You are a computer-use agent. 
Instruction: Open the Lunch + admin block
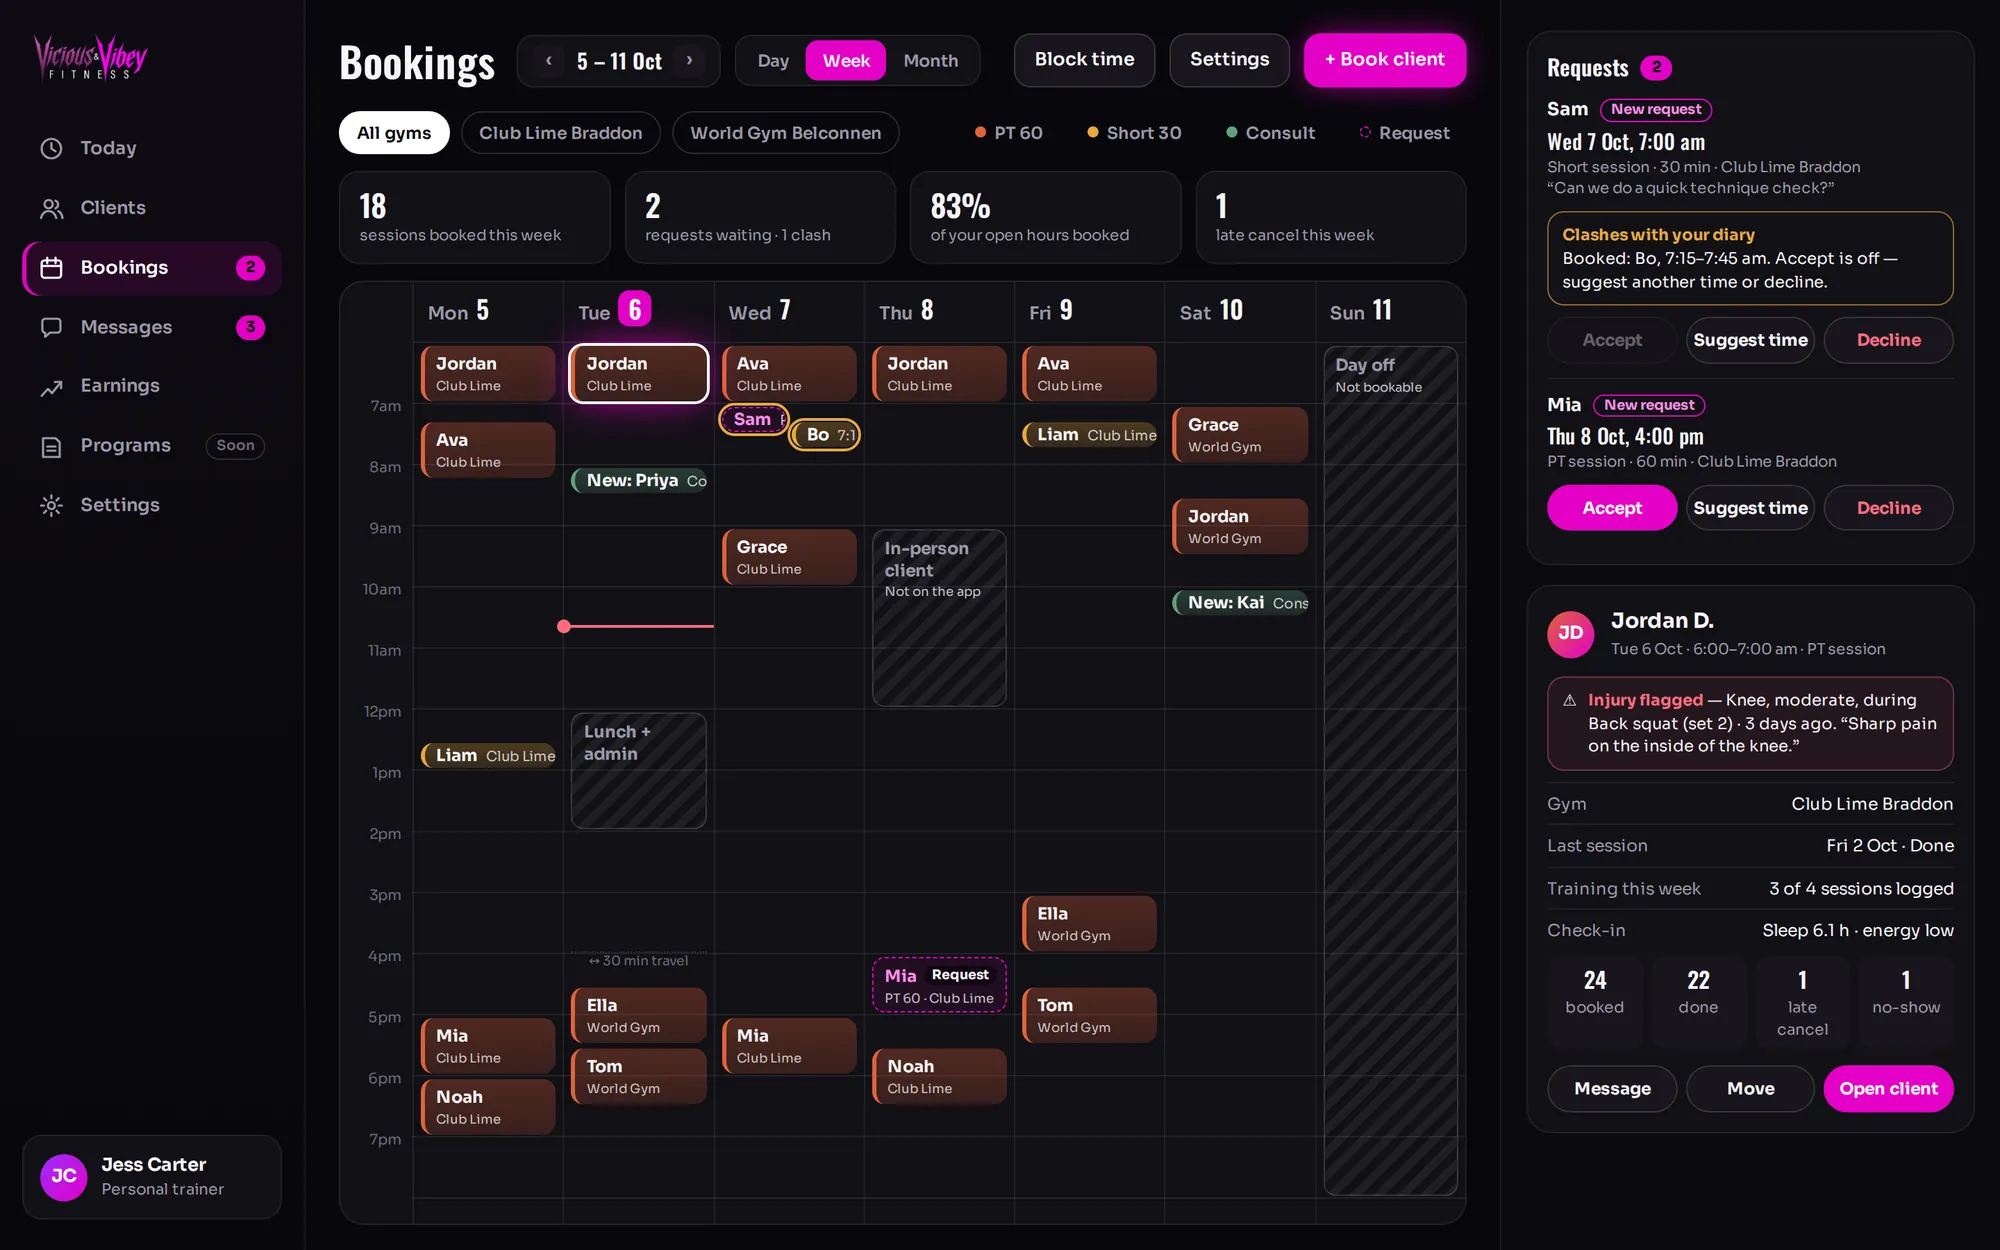(x=639, y=771)
